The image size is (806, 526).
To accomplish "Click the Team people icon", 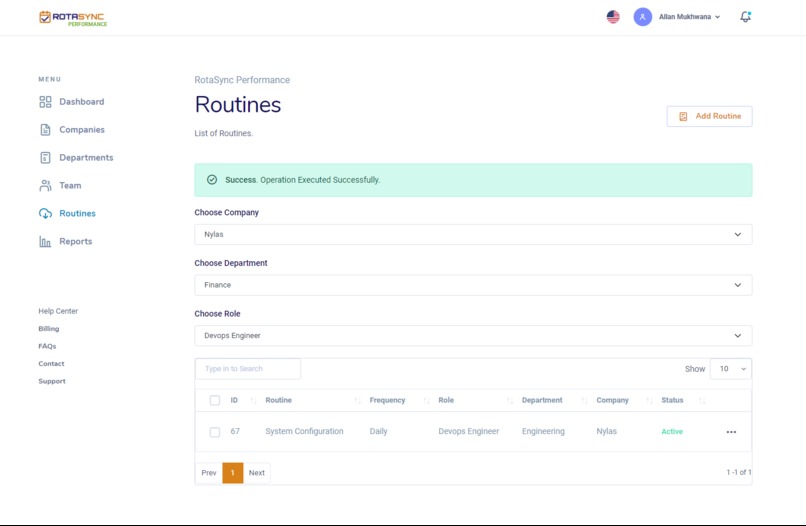I will [x=45, y=185].
